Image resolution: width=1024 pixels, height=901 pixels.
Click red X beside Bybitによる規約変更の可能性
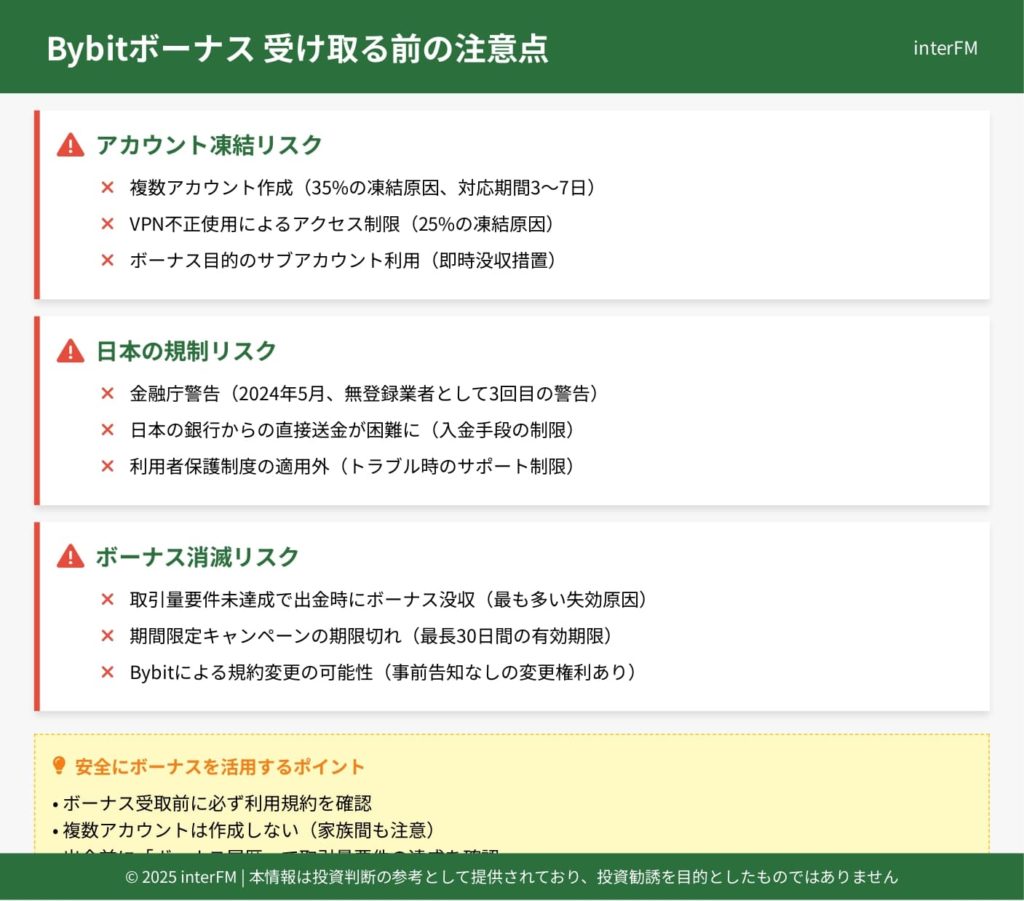pos(108,672)
